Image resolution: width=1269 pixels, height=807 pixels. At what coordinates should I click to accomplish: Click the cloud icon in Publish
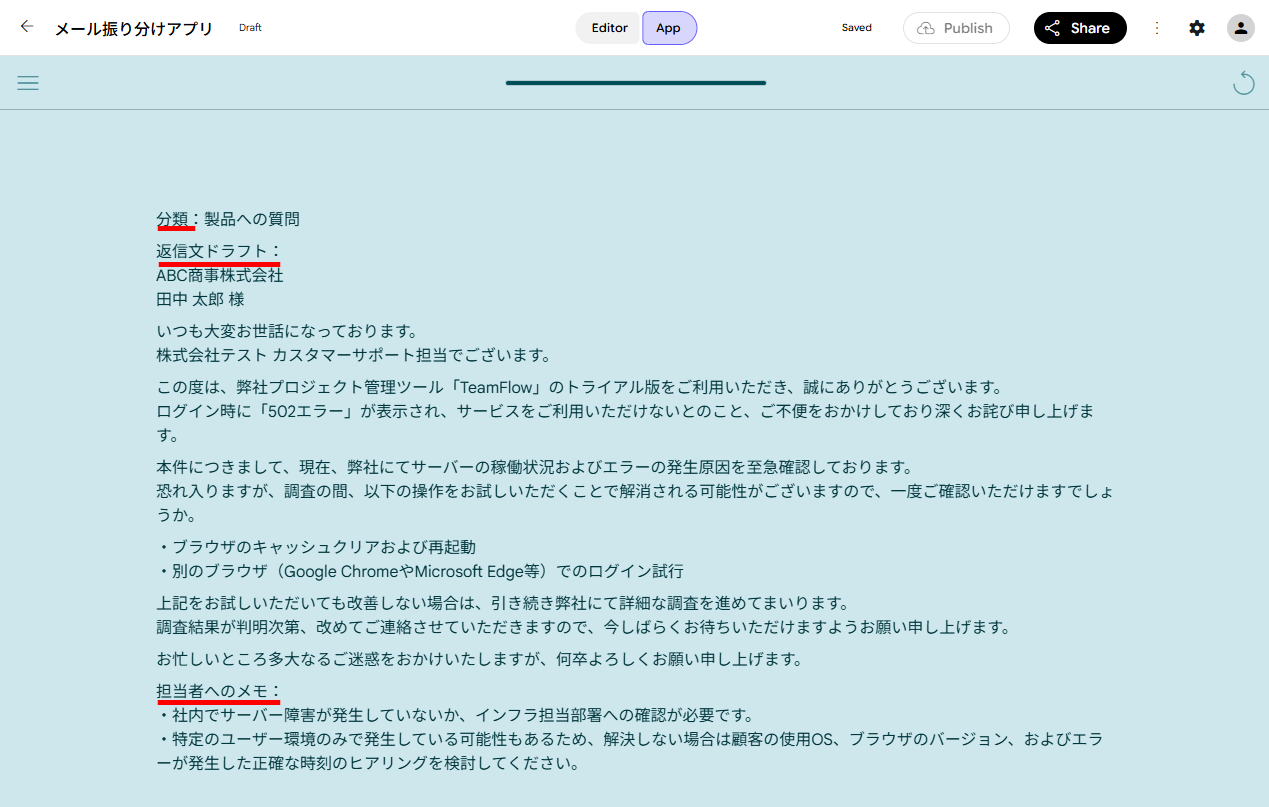pyautogui.click(x=926, y=28)
